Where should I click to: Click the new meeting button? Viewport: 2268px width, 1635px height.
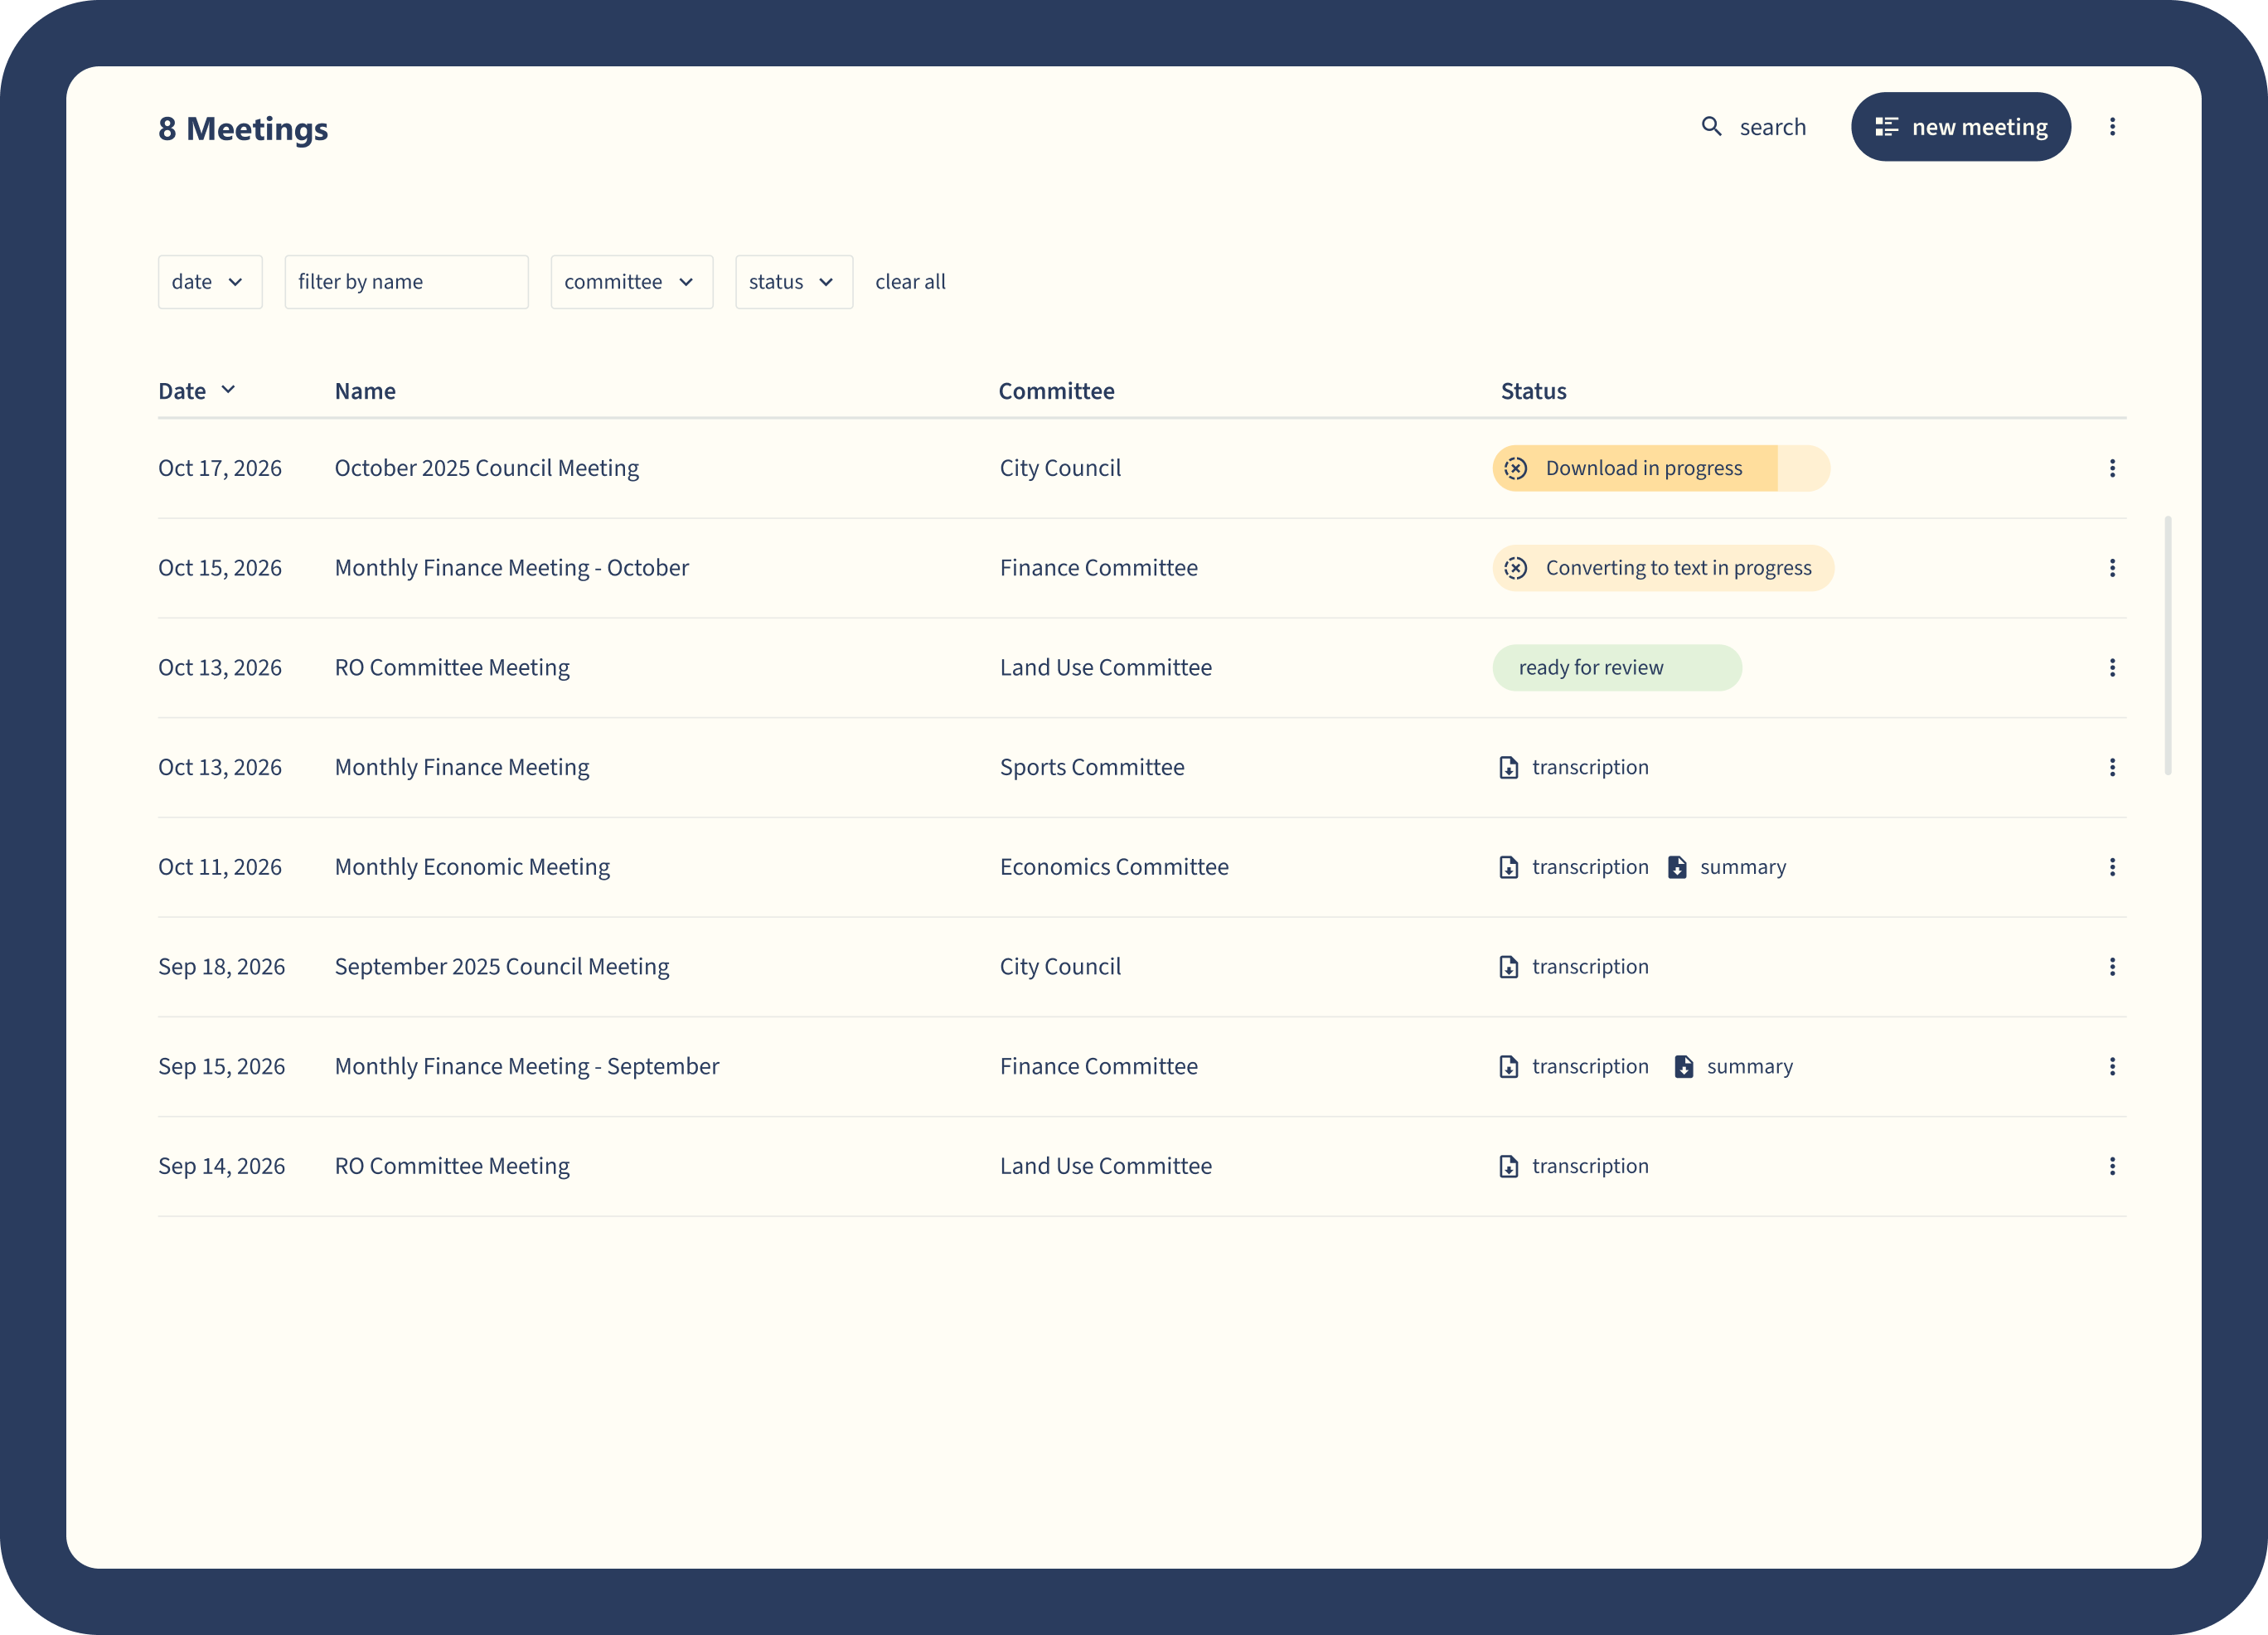tap(1960, 127)
